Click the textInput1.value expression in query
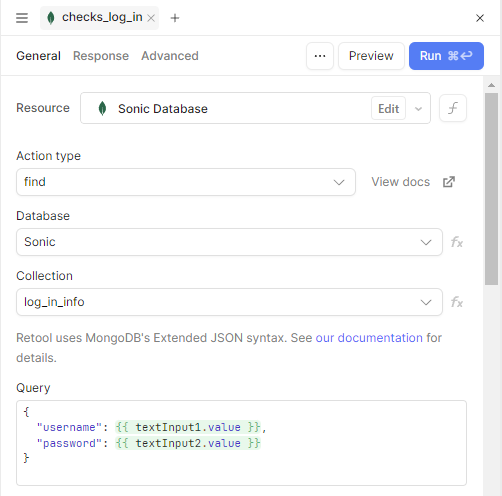The height and width of the screenshot is (496, 502). [x=188, y=427]
